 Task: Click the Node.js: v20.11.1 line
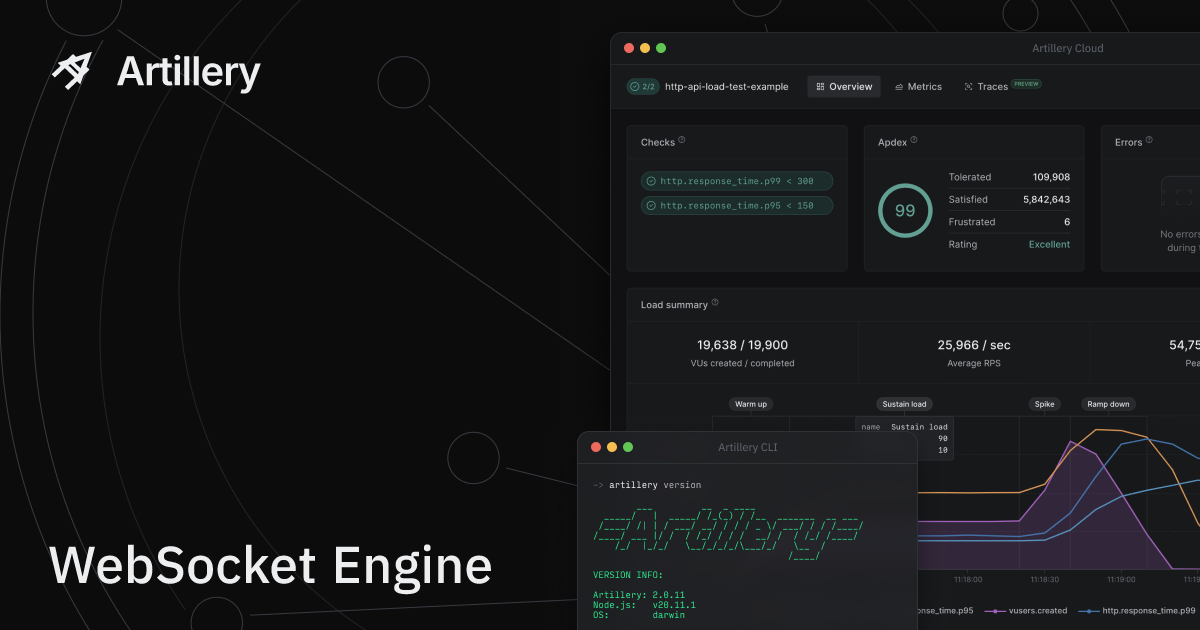tap(644, 605)
